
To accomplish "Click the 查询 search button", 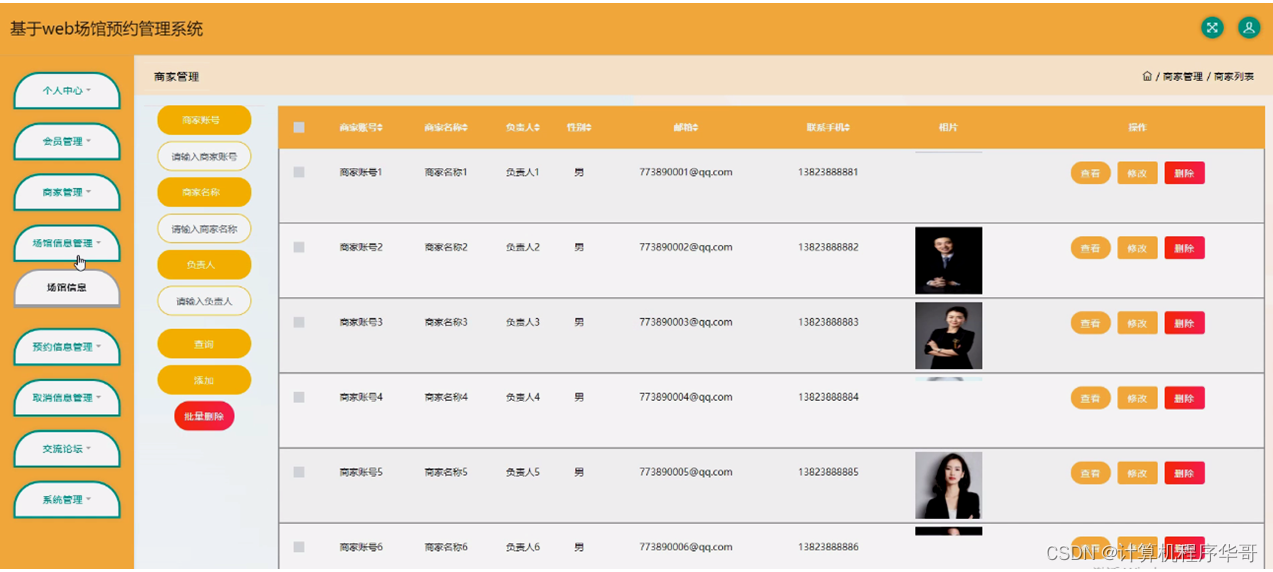I will click(204, 344).
